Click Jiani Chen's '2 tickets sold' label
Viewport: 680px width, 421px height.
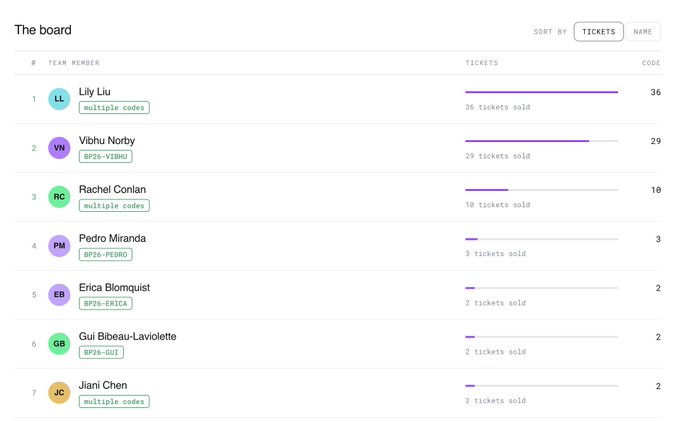point(495,401)
